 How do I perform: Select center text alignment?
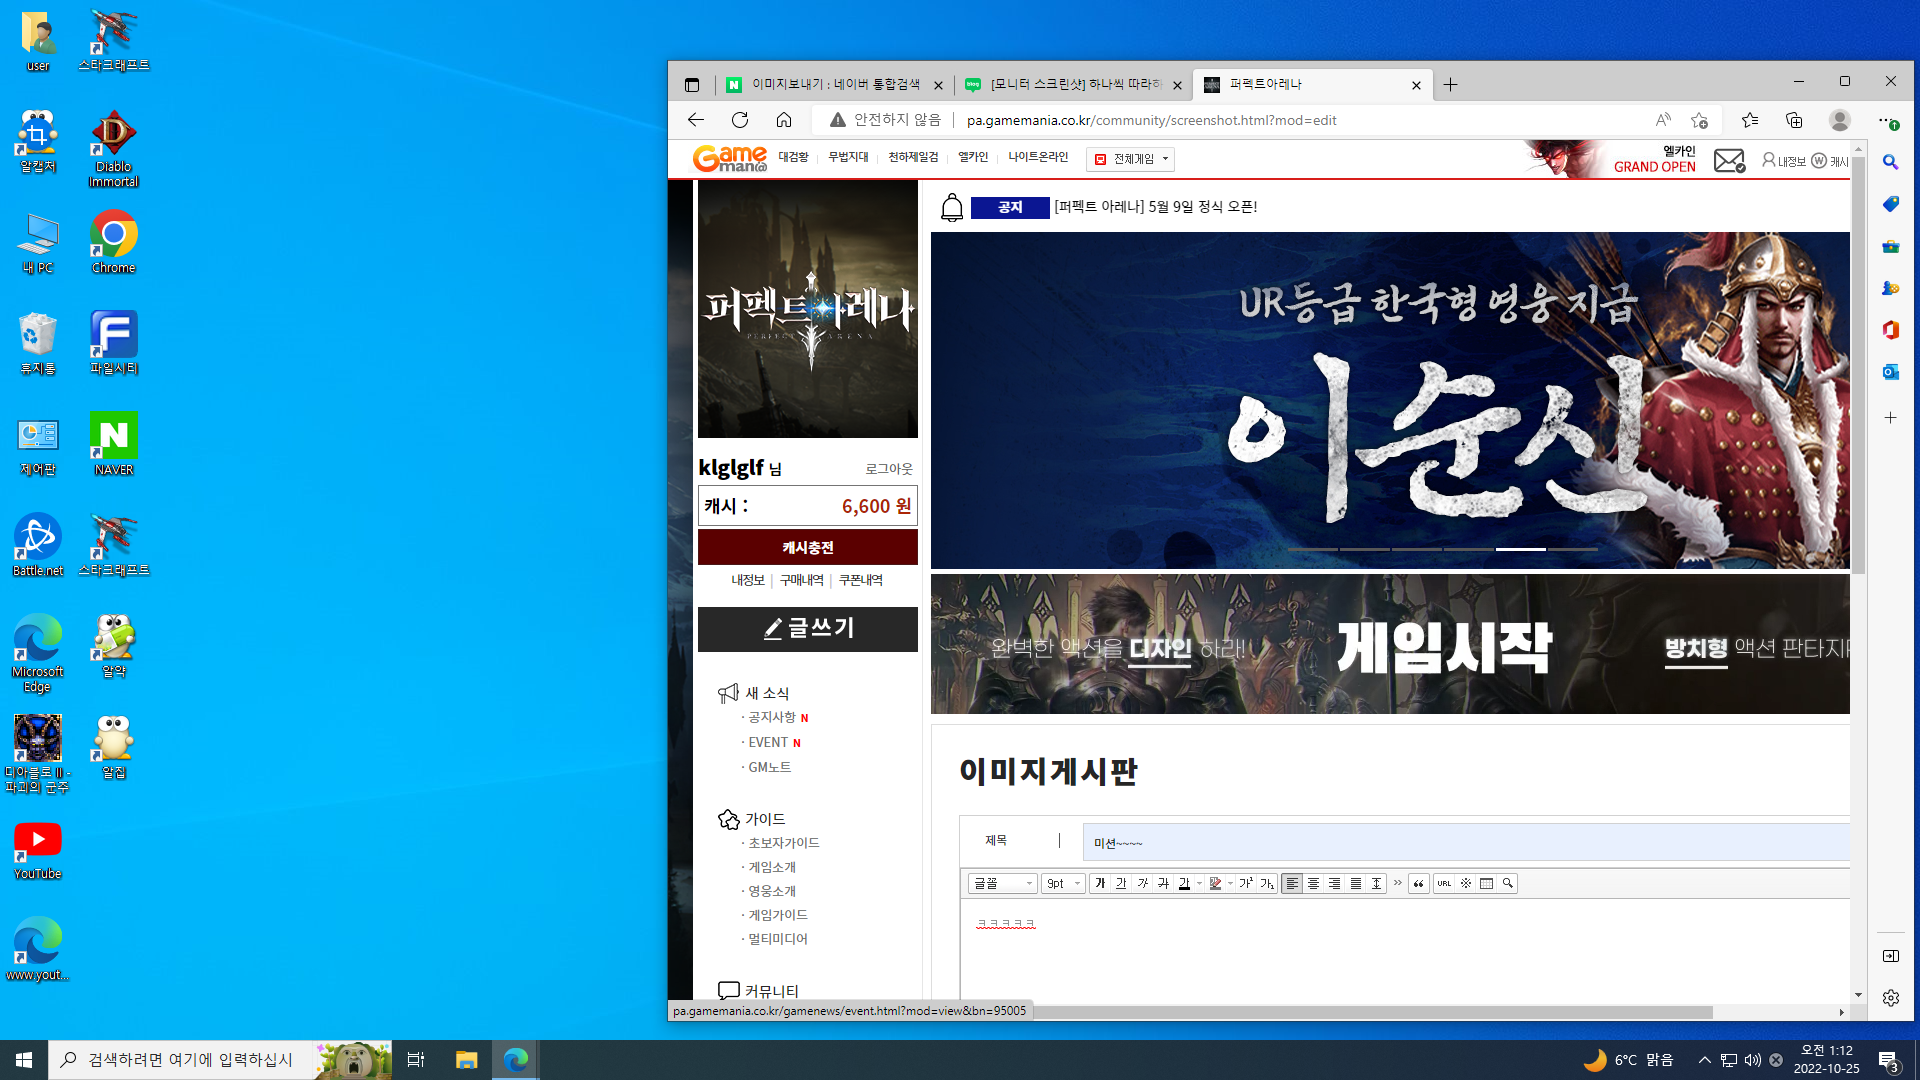pyautogui.click(x=1313, y=883)
